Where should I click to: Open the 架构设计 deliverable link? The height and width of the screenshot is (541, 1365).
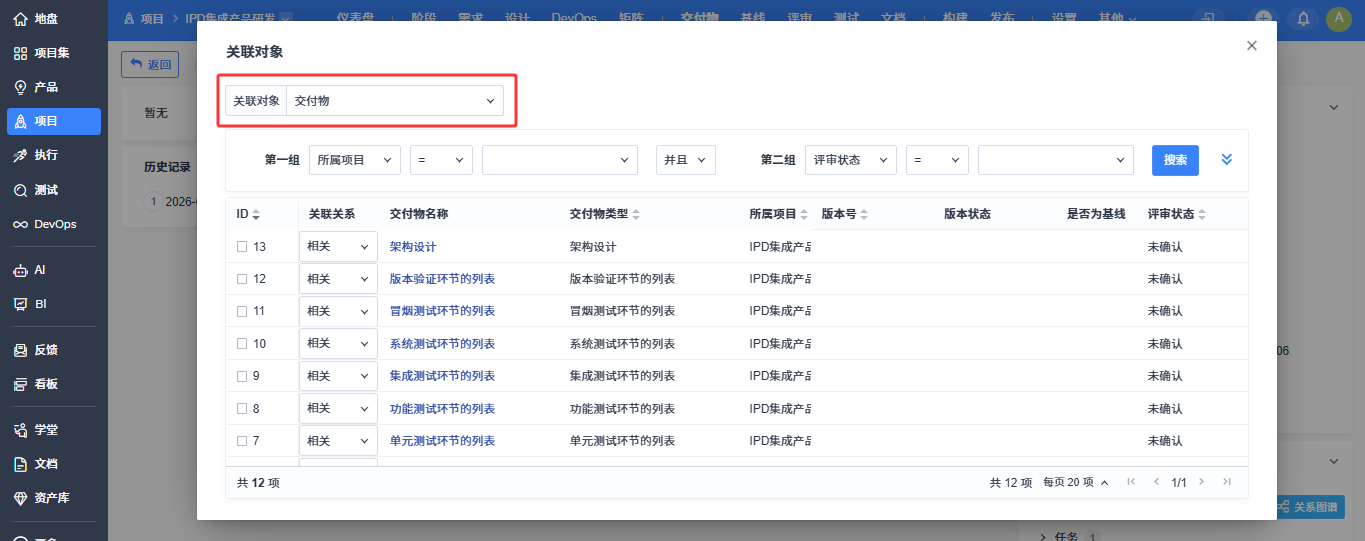click(413, 246)
